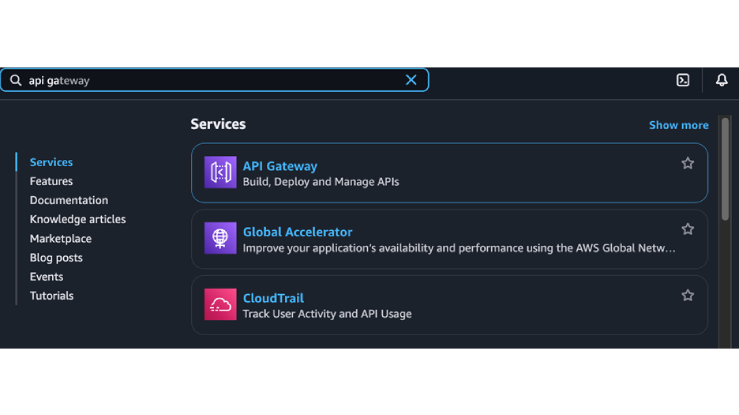Click inside the search input field
This screenshot has height=415, width=739.
coord(220,80)
